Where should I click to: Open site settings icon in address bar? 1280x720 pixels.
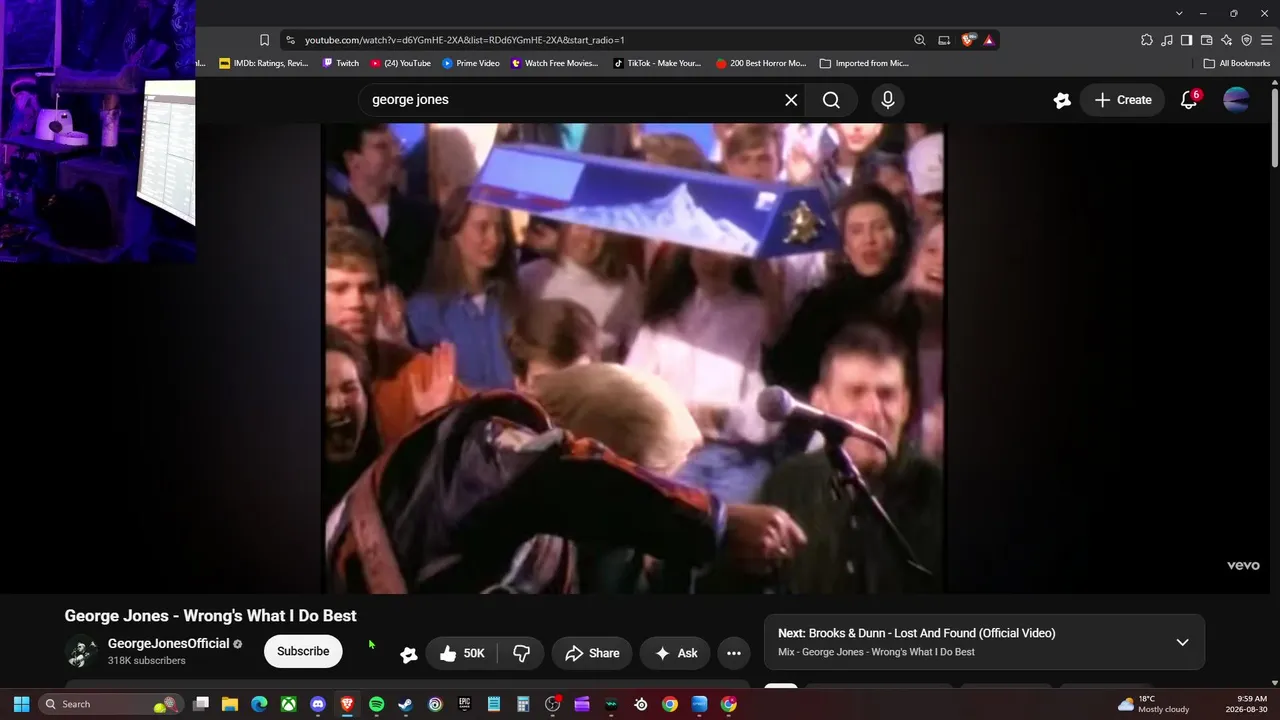click(x=290, y=40)
